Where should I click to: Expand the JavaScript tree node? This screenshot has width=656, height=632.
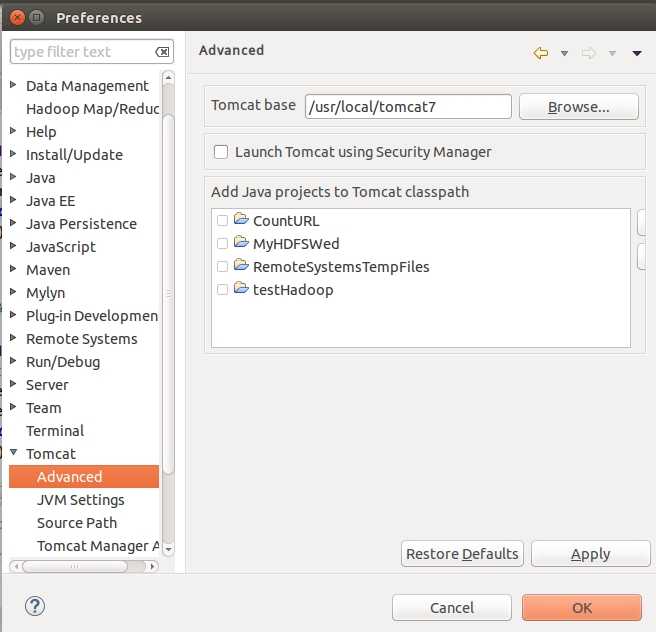click(13, 246)
